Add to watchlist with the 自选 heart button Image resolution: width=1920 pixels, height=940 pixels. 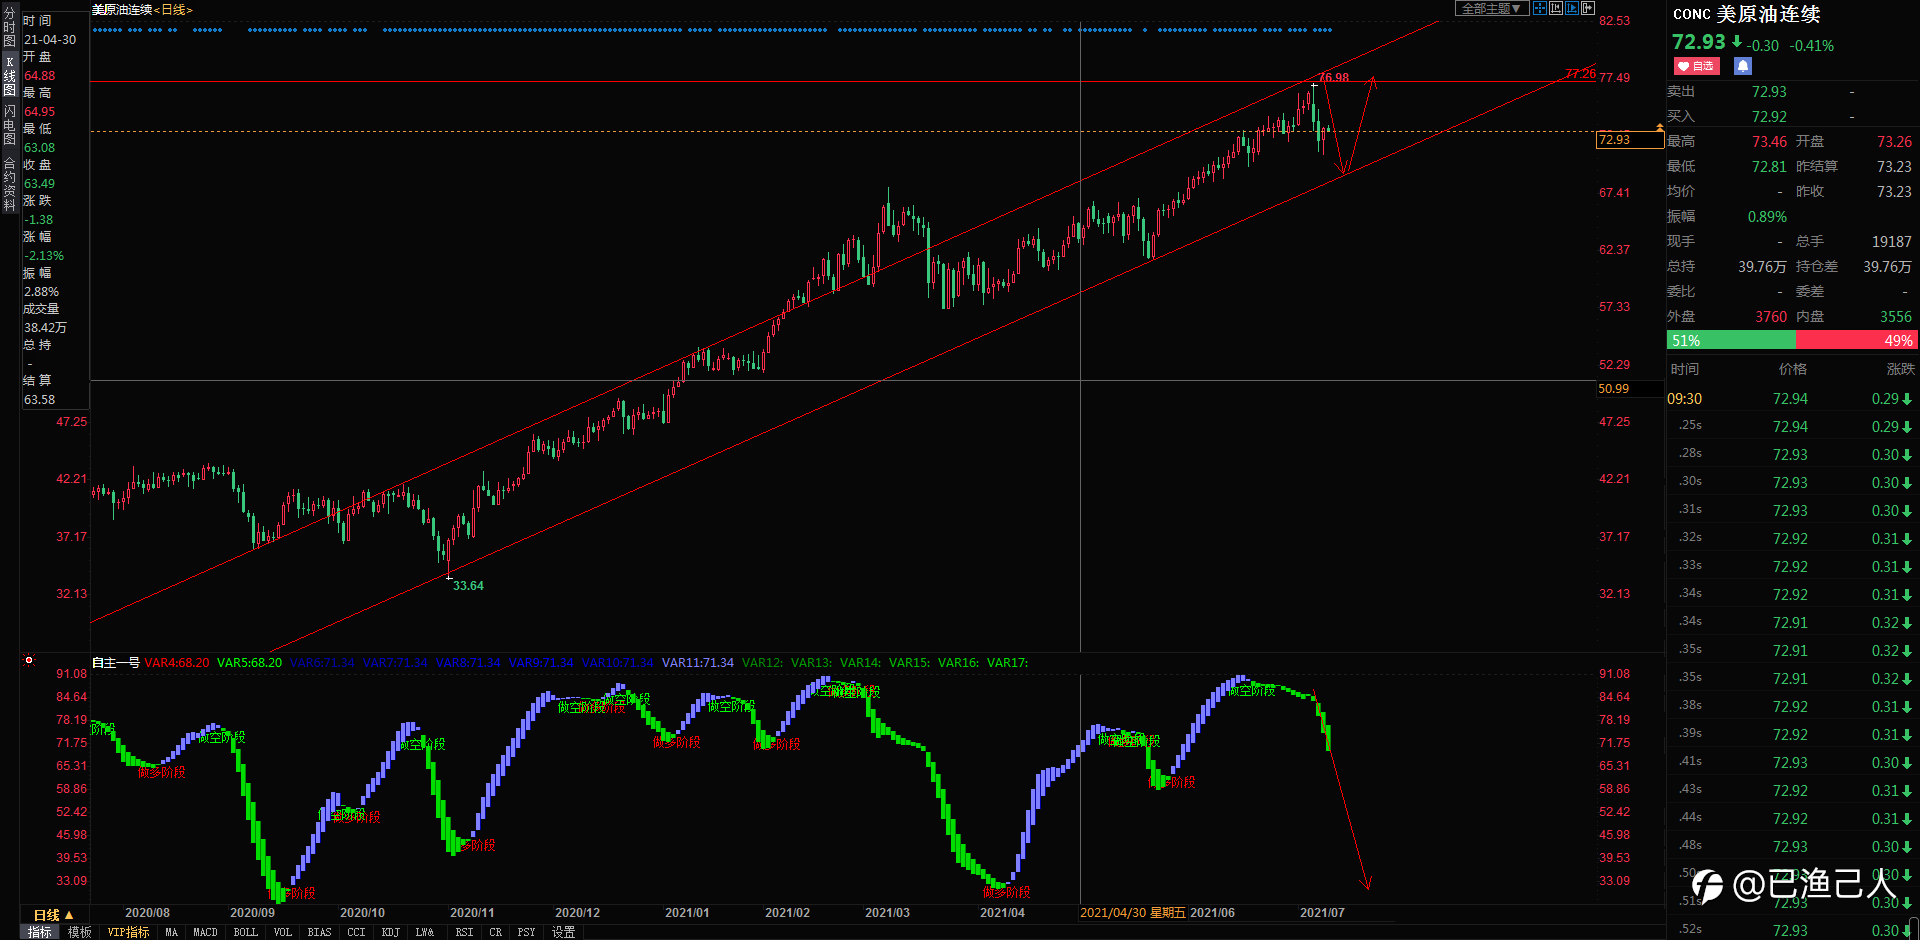[x=1696, y=66]
